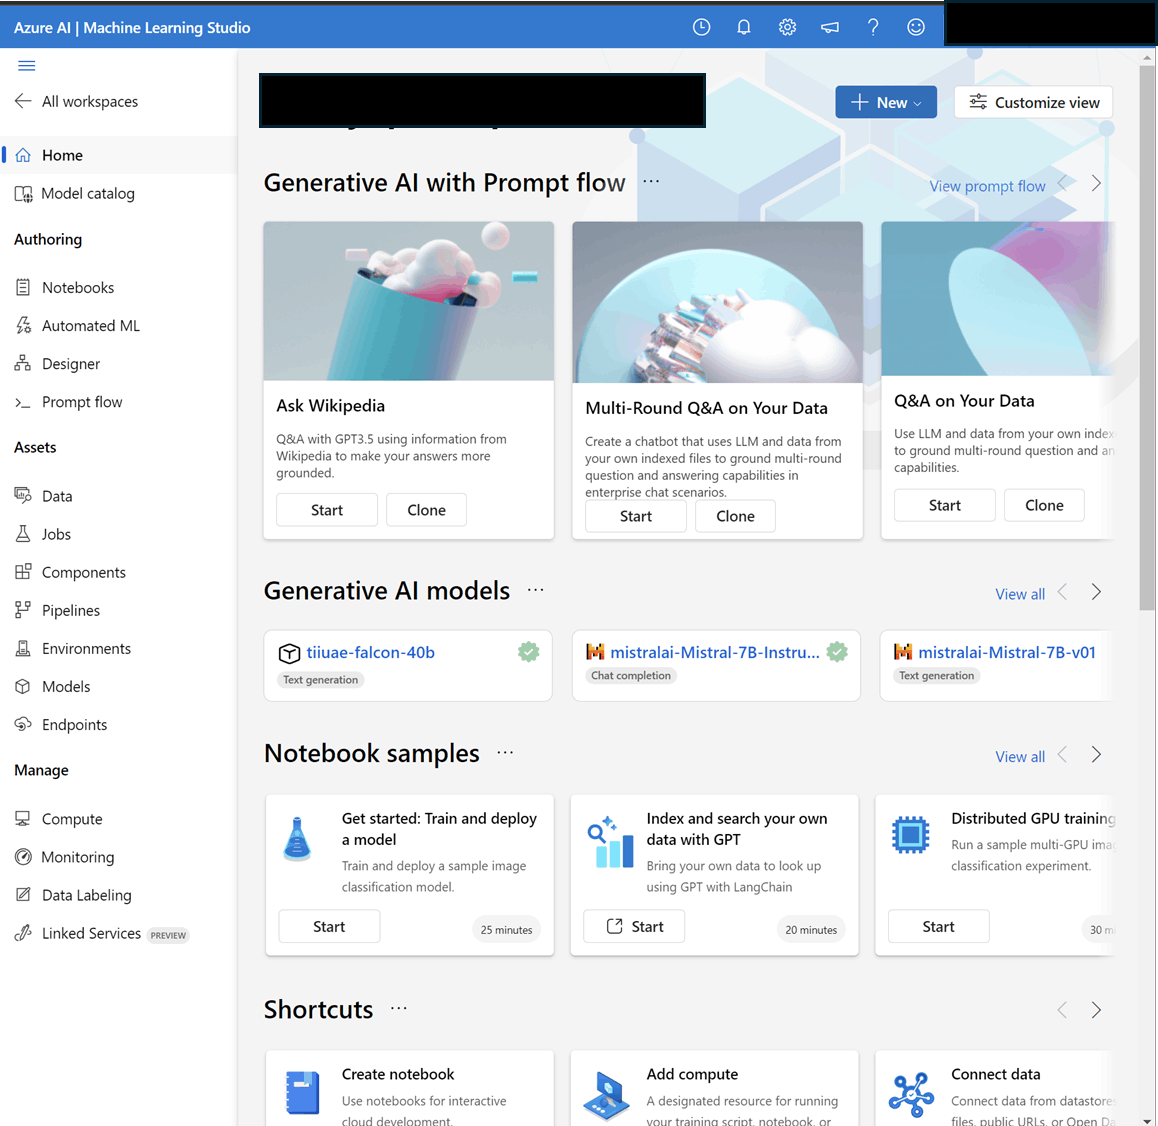1158x1126 pixels.
Task: Start Q&A on Your Data flow
Action: (945, 505)
